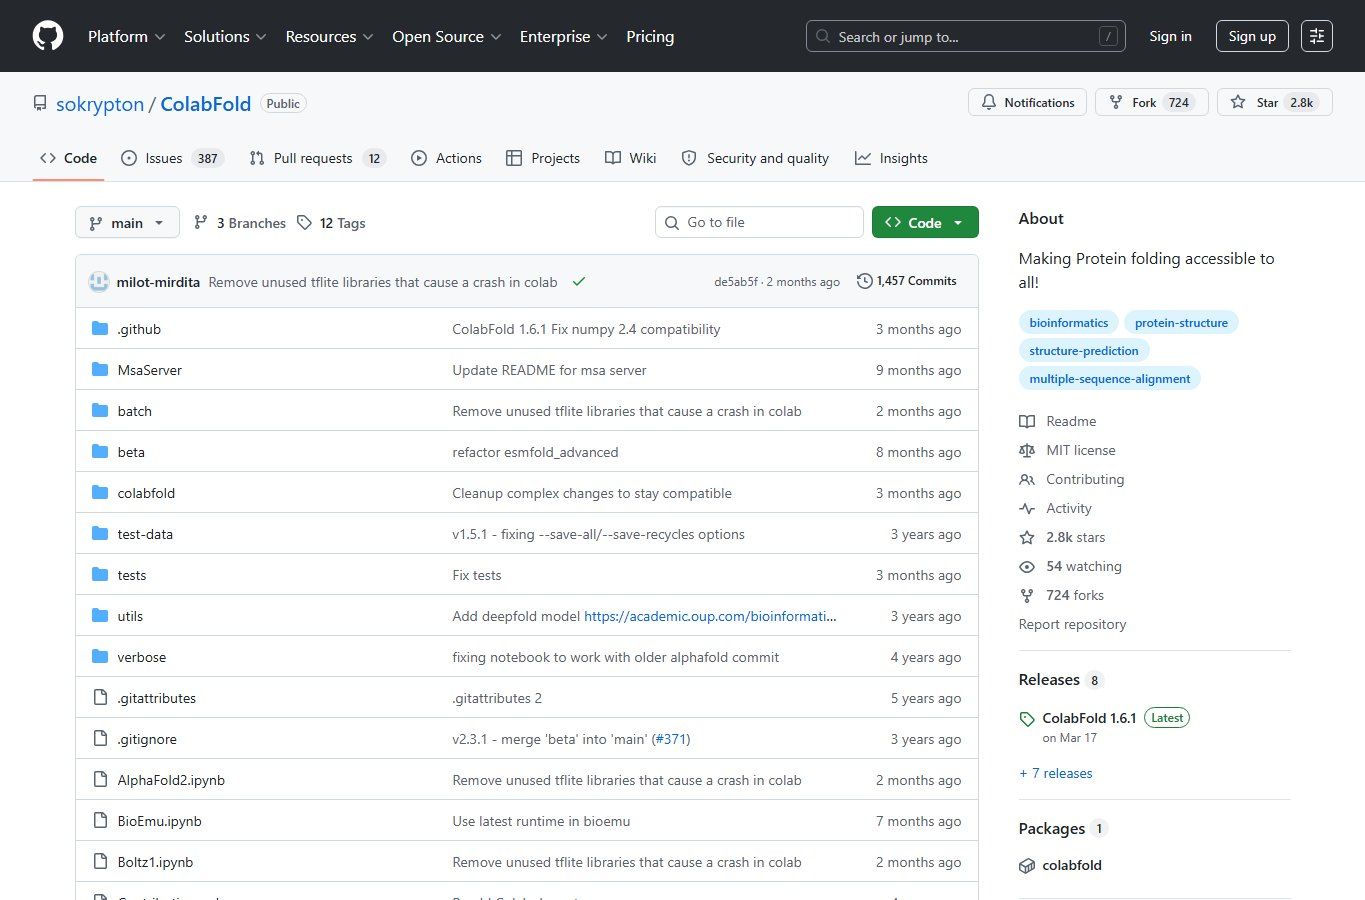1365x900 pixels.
Task: Expand the Platform menu in the header
Action: point(126,36)
